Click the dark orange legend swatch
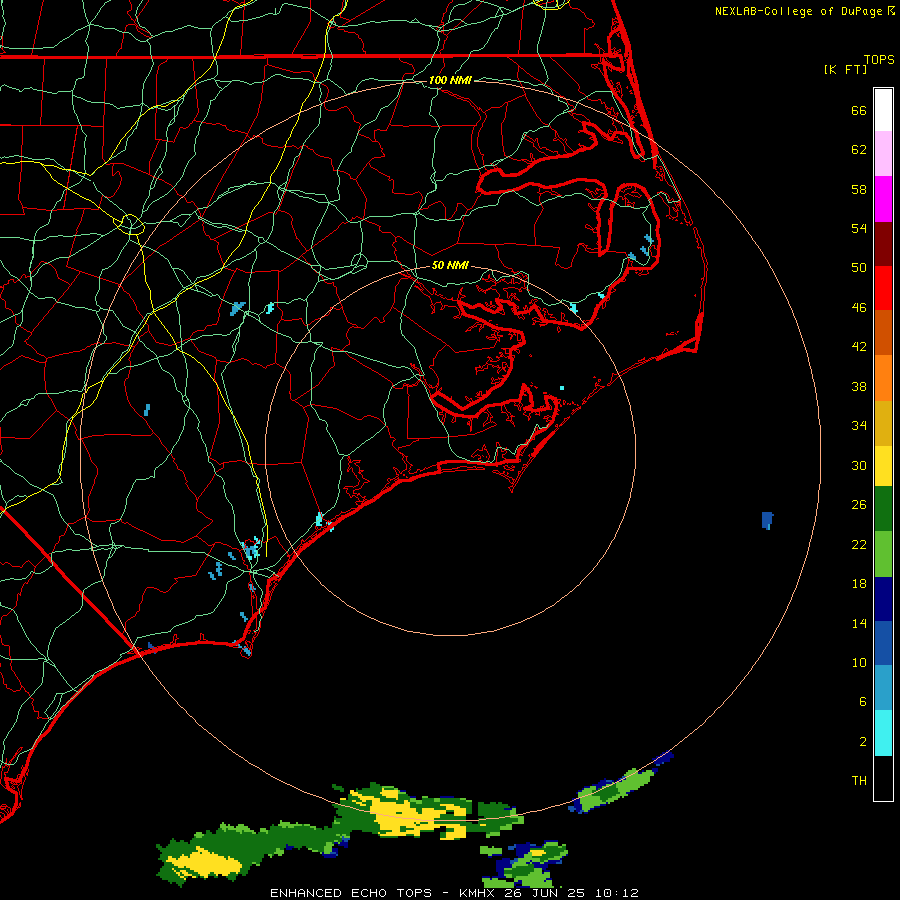Screen dimensions: 900x900 click(x=883, y=333)
